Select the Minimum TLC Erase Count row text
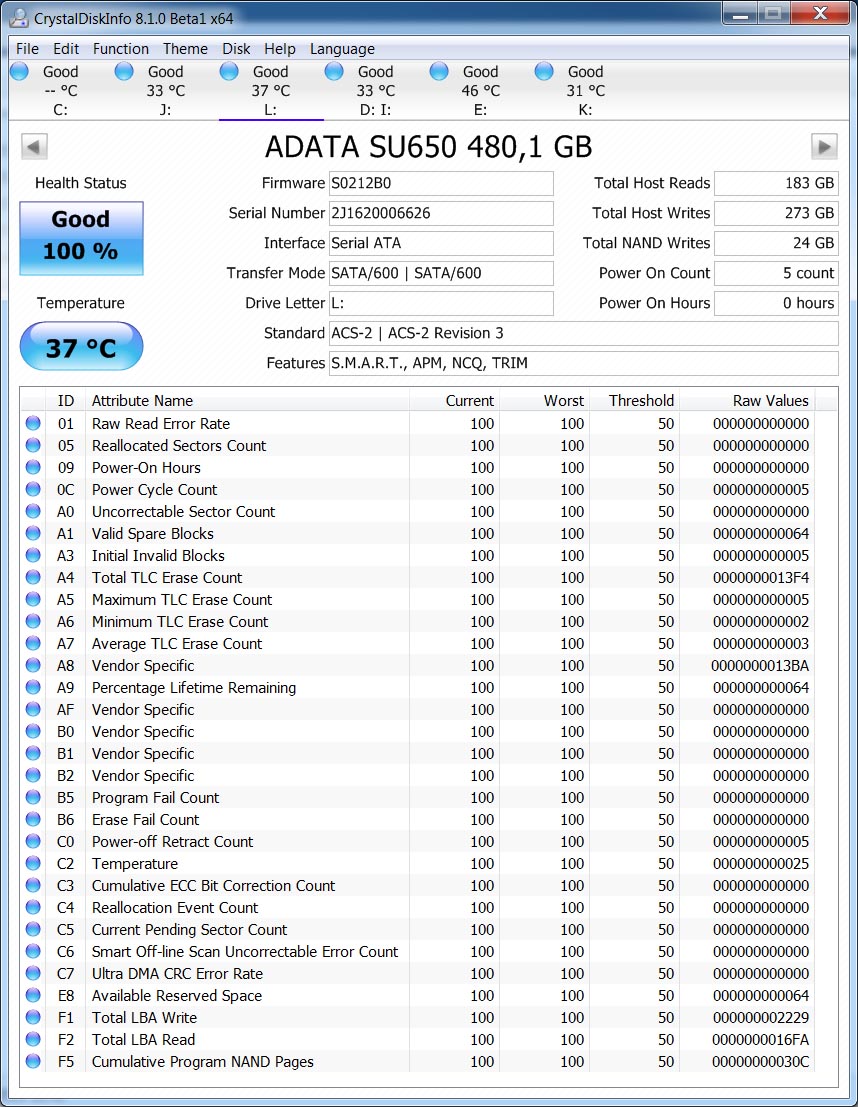 180,621
